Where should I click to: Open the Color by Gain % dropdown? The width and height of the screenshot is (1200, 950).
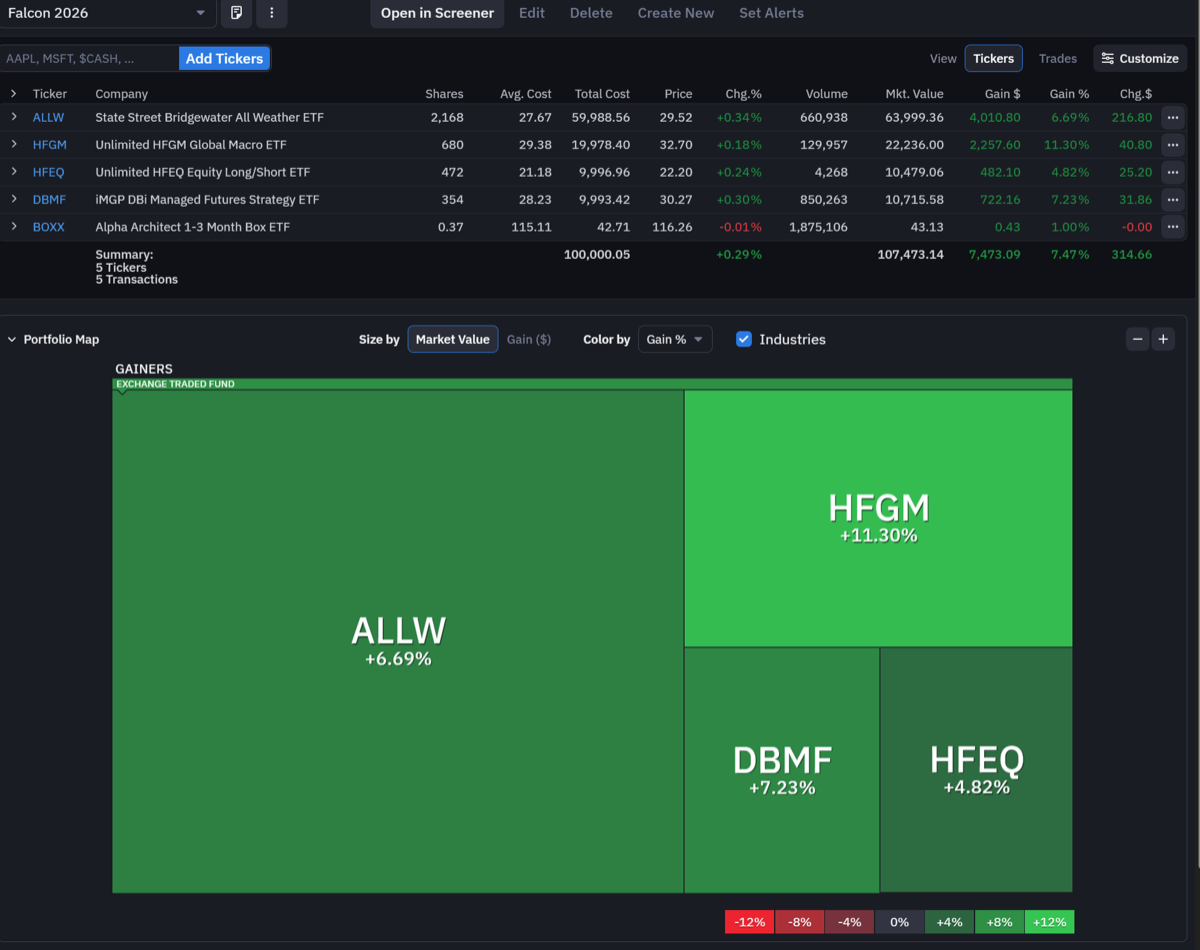click(675, 339)
